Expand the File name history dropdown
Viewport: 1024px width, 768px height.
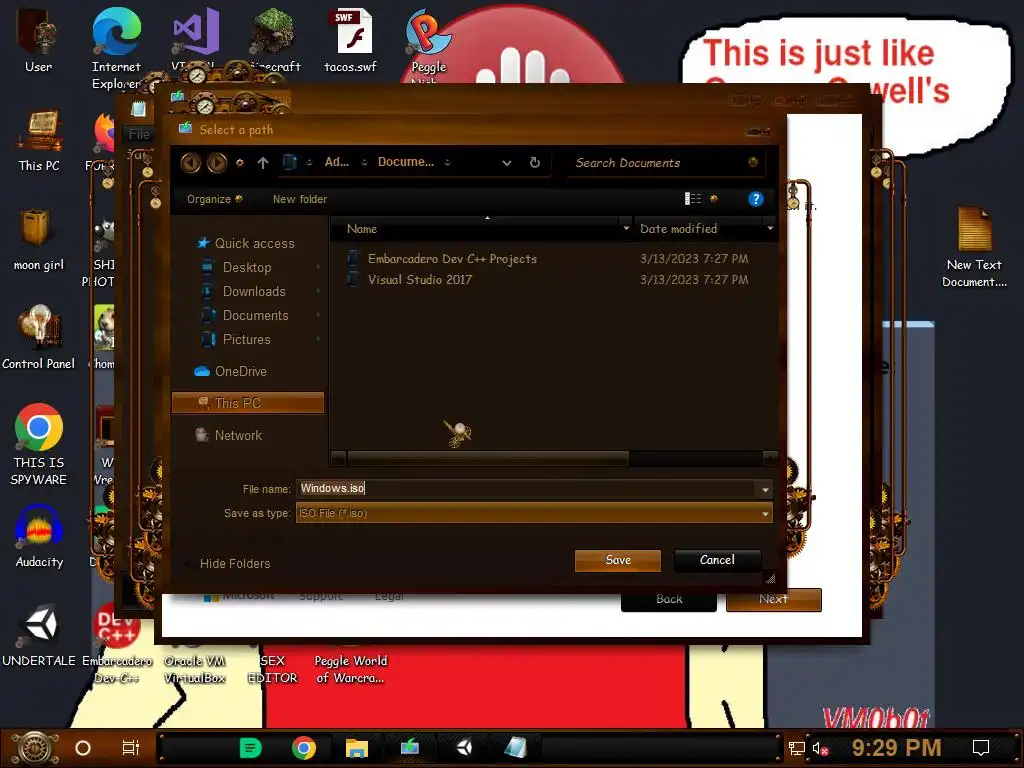click(x=765, y=489)
